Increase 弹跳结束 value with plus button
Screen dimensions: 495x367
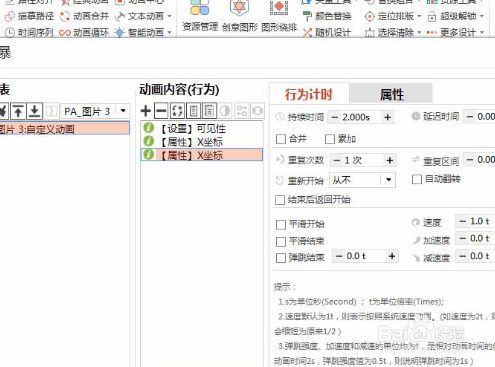[392, 256]
